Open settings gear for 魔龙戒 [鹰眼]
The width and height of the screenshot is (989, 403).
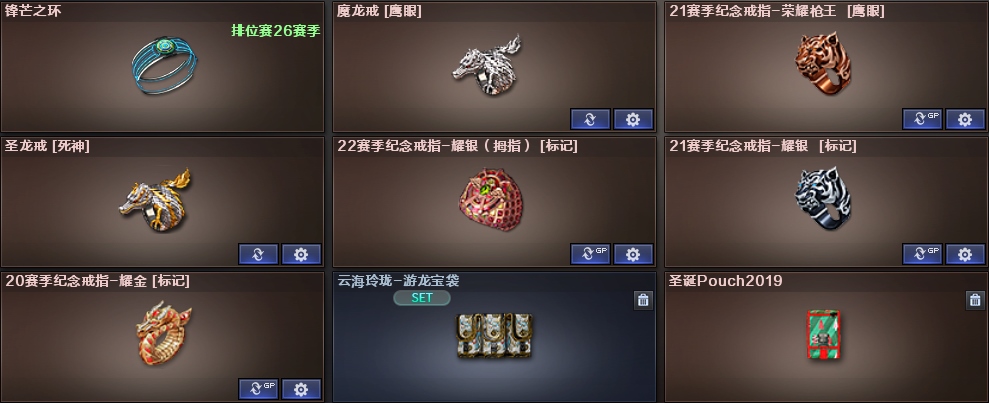pyautogui.click(x=633, y=119)
